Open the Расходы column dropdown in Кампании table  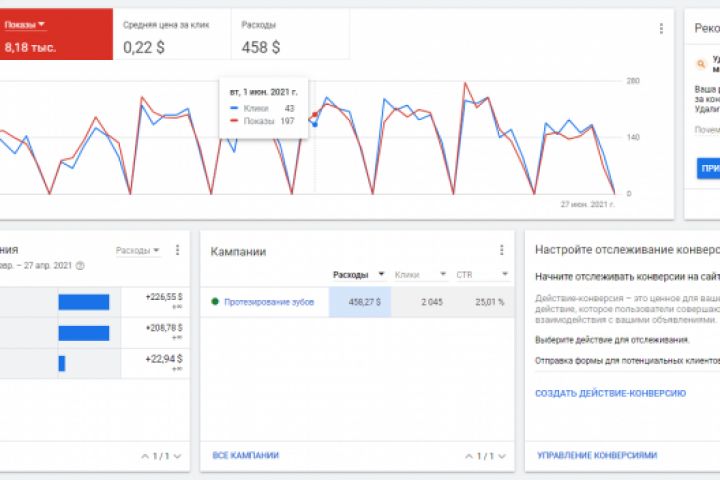coord(380,274)
